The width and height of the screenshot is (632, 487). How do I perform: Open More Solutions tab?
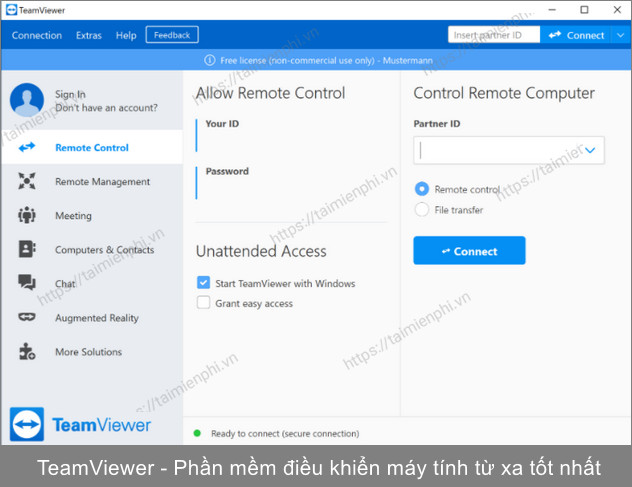point(92,352)
